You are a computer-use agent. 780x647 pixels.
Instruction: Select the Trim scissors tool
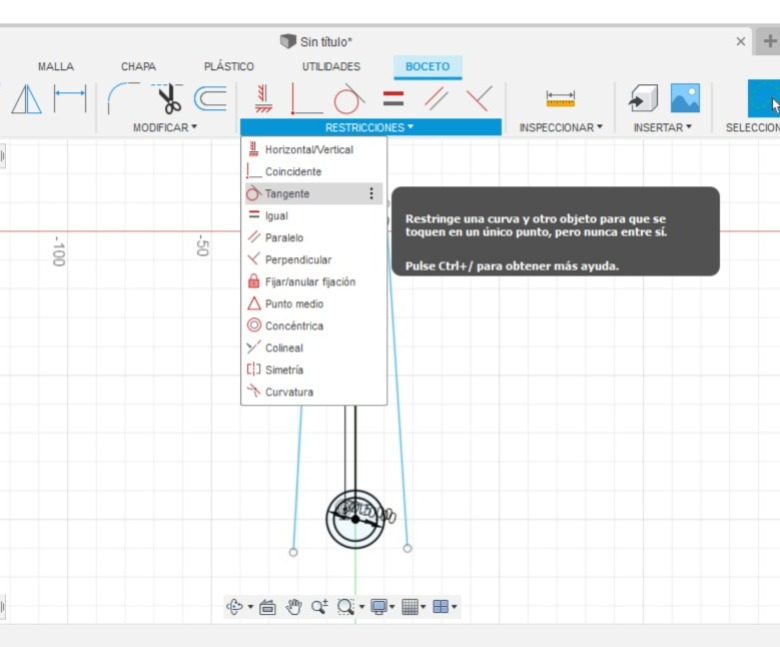[x=169, y=98]
